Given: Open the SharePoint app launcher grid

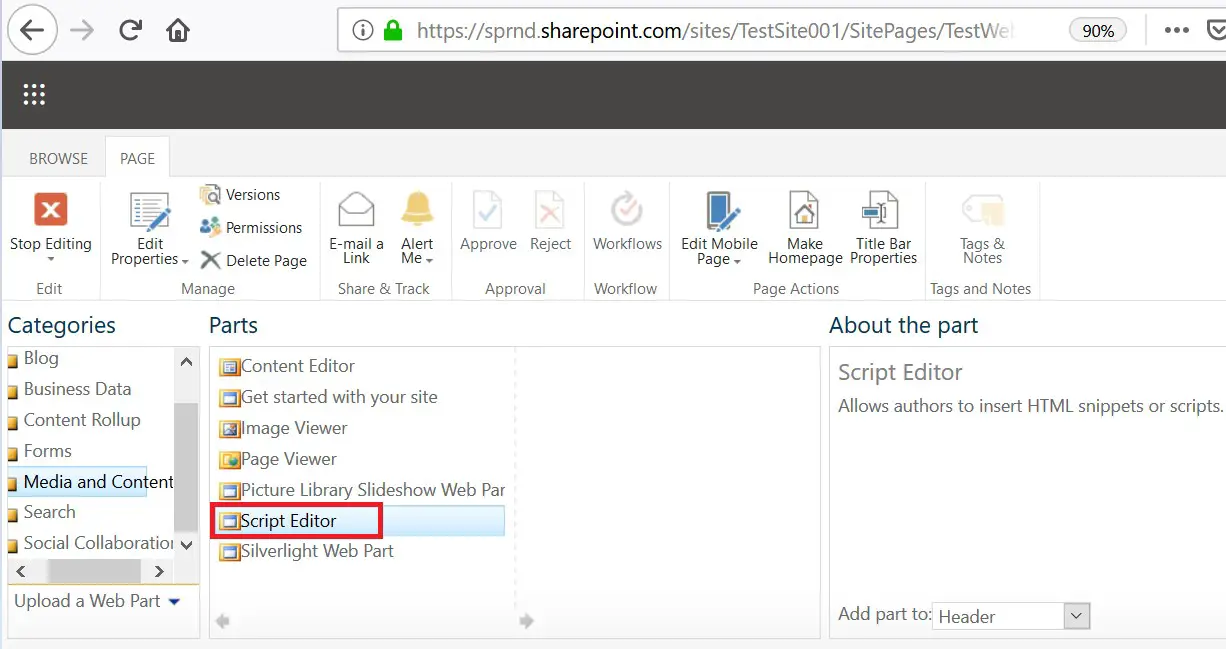Looking at the screenshot, I should 34,95.
